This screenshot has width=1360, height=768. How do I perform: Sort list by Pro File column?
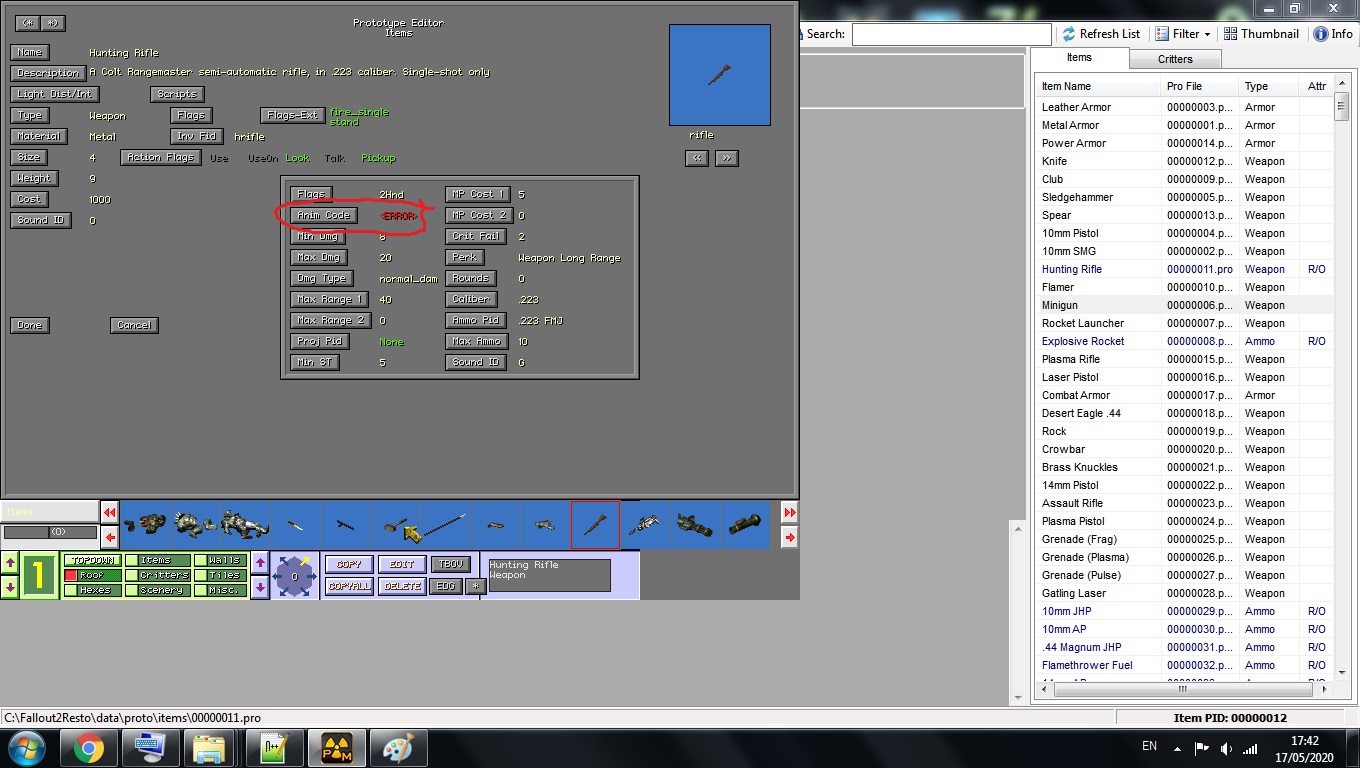[1200, 86]
